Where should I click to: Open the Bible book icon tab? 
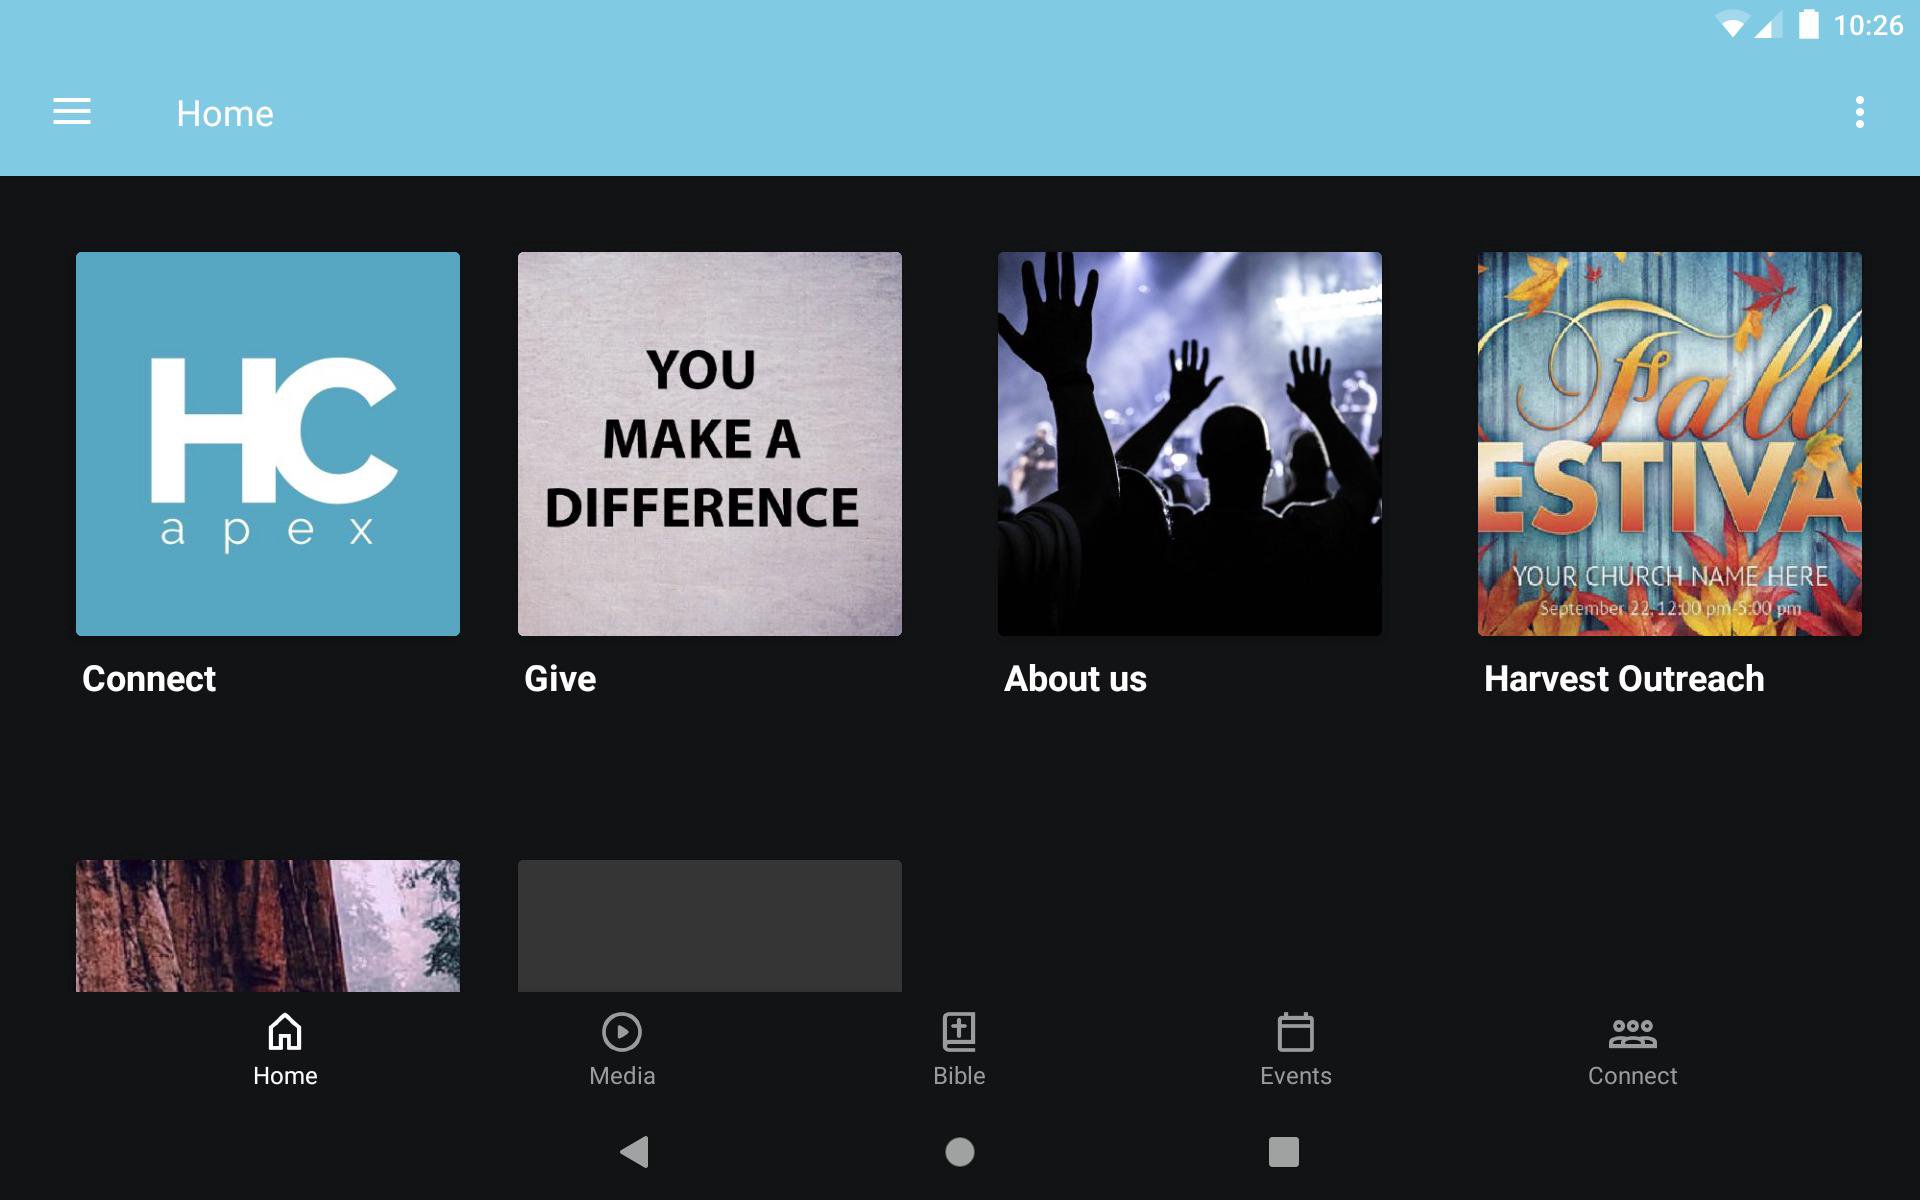point(958,1032)
